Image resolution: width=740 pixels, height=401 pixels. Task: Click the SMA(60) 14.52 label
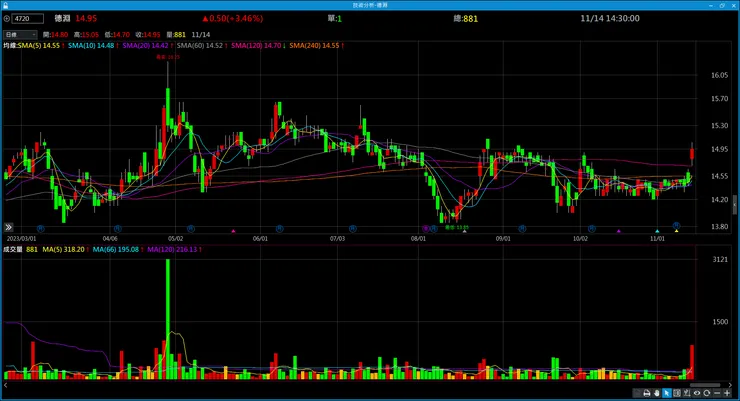tap(200, 46)
